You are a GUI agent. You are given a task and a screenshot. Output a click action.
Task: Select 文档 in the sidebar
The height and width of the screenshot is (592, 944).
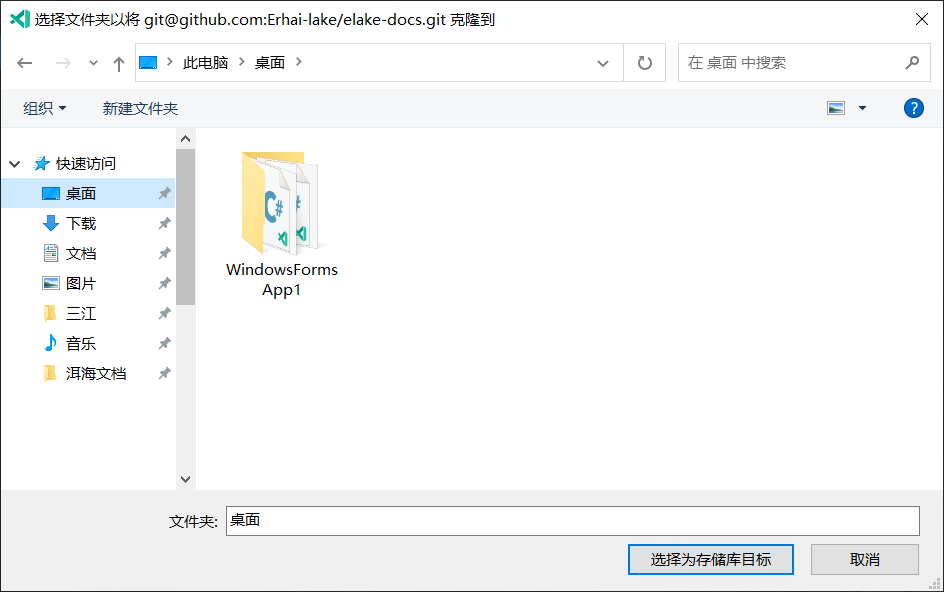81,253
